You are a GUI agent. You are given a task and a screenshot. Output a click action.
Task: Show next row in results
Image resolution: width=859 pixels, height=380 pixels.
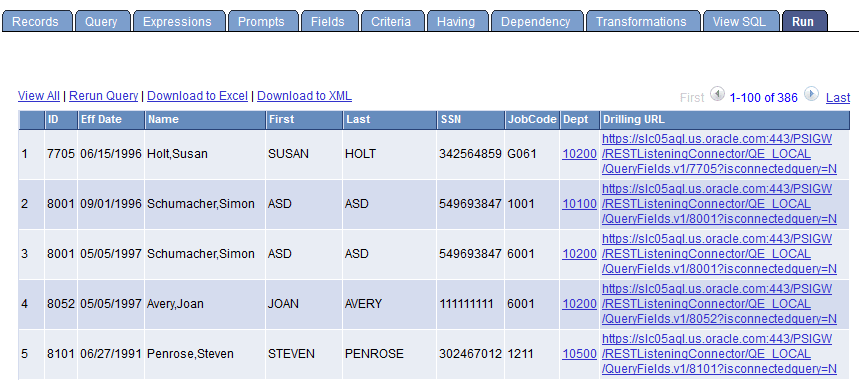[811, 95]
